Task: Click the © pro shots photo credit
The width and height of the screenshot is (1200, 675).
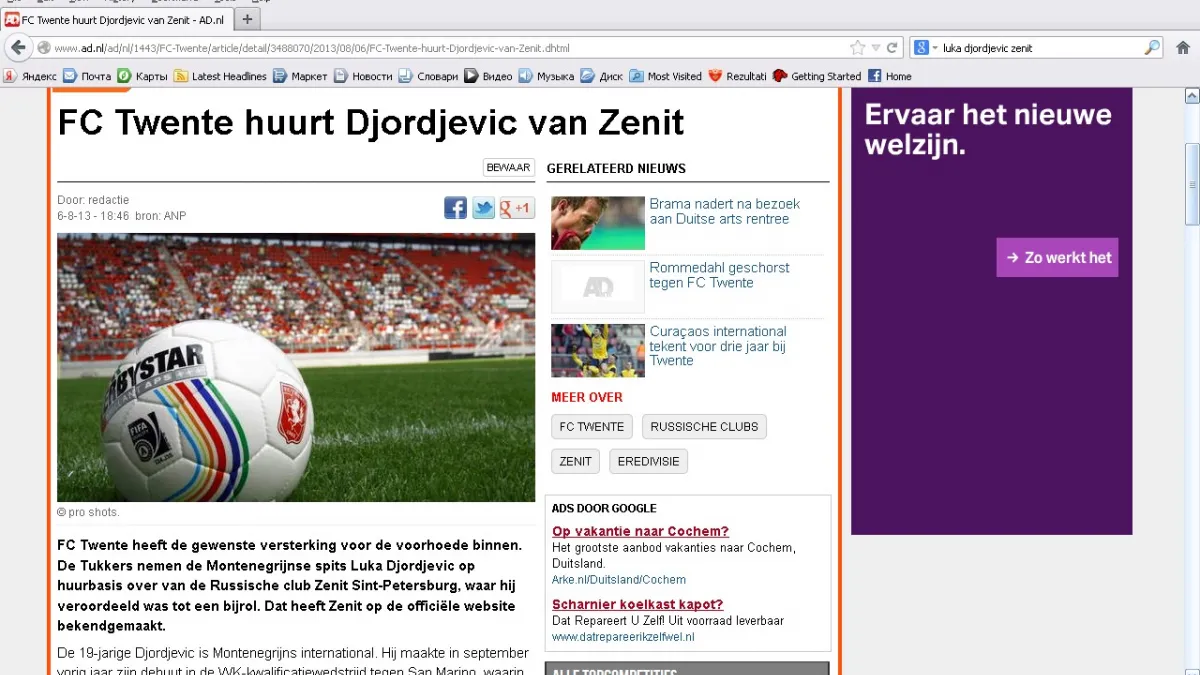Action: 88,512
